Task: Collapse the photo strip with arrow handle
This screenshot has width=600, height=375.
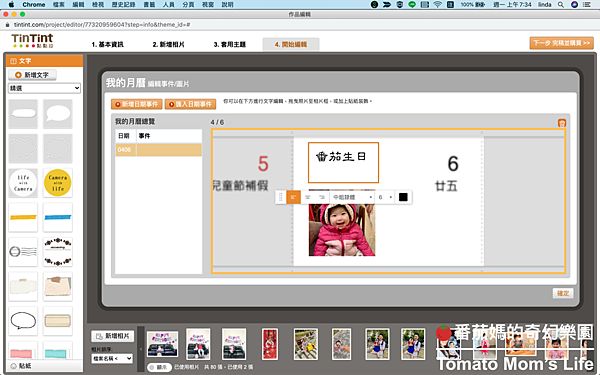Action: click(140, 349)
